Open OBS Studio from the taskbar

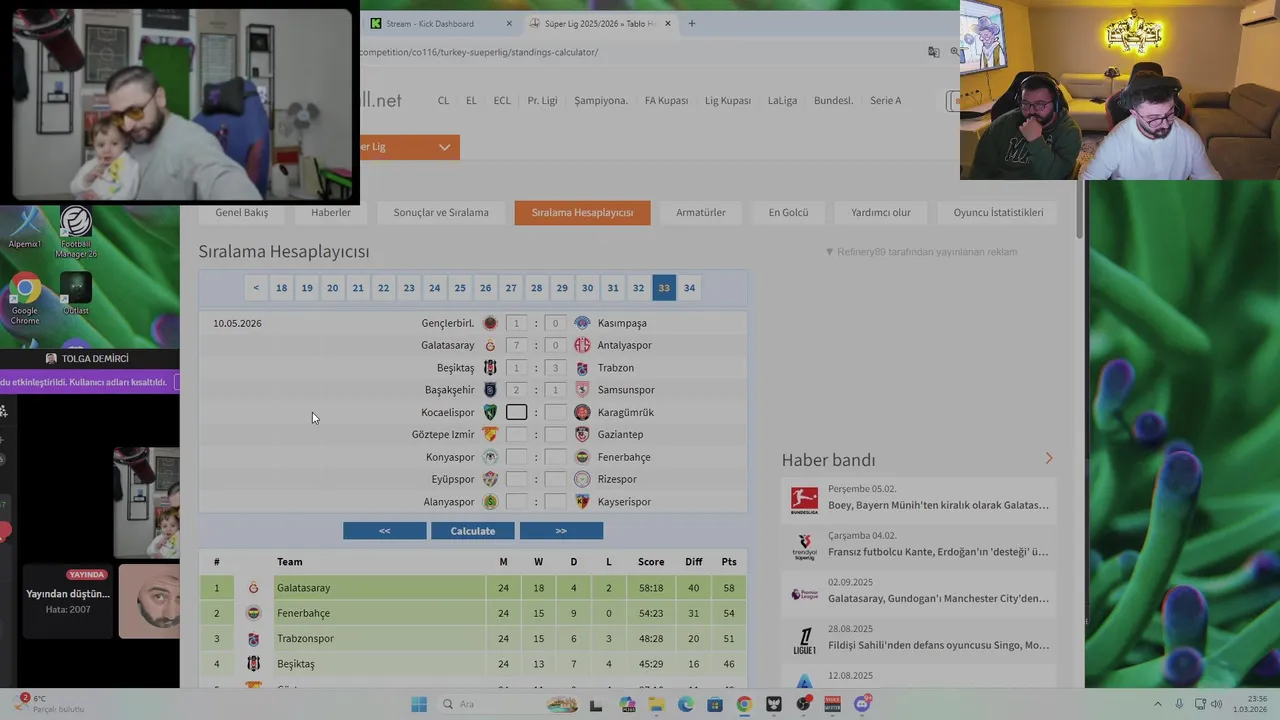803,704
